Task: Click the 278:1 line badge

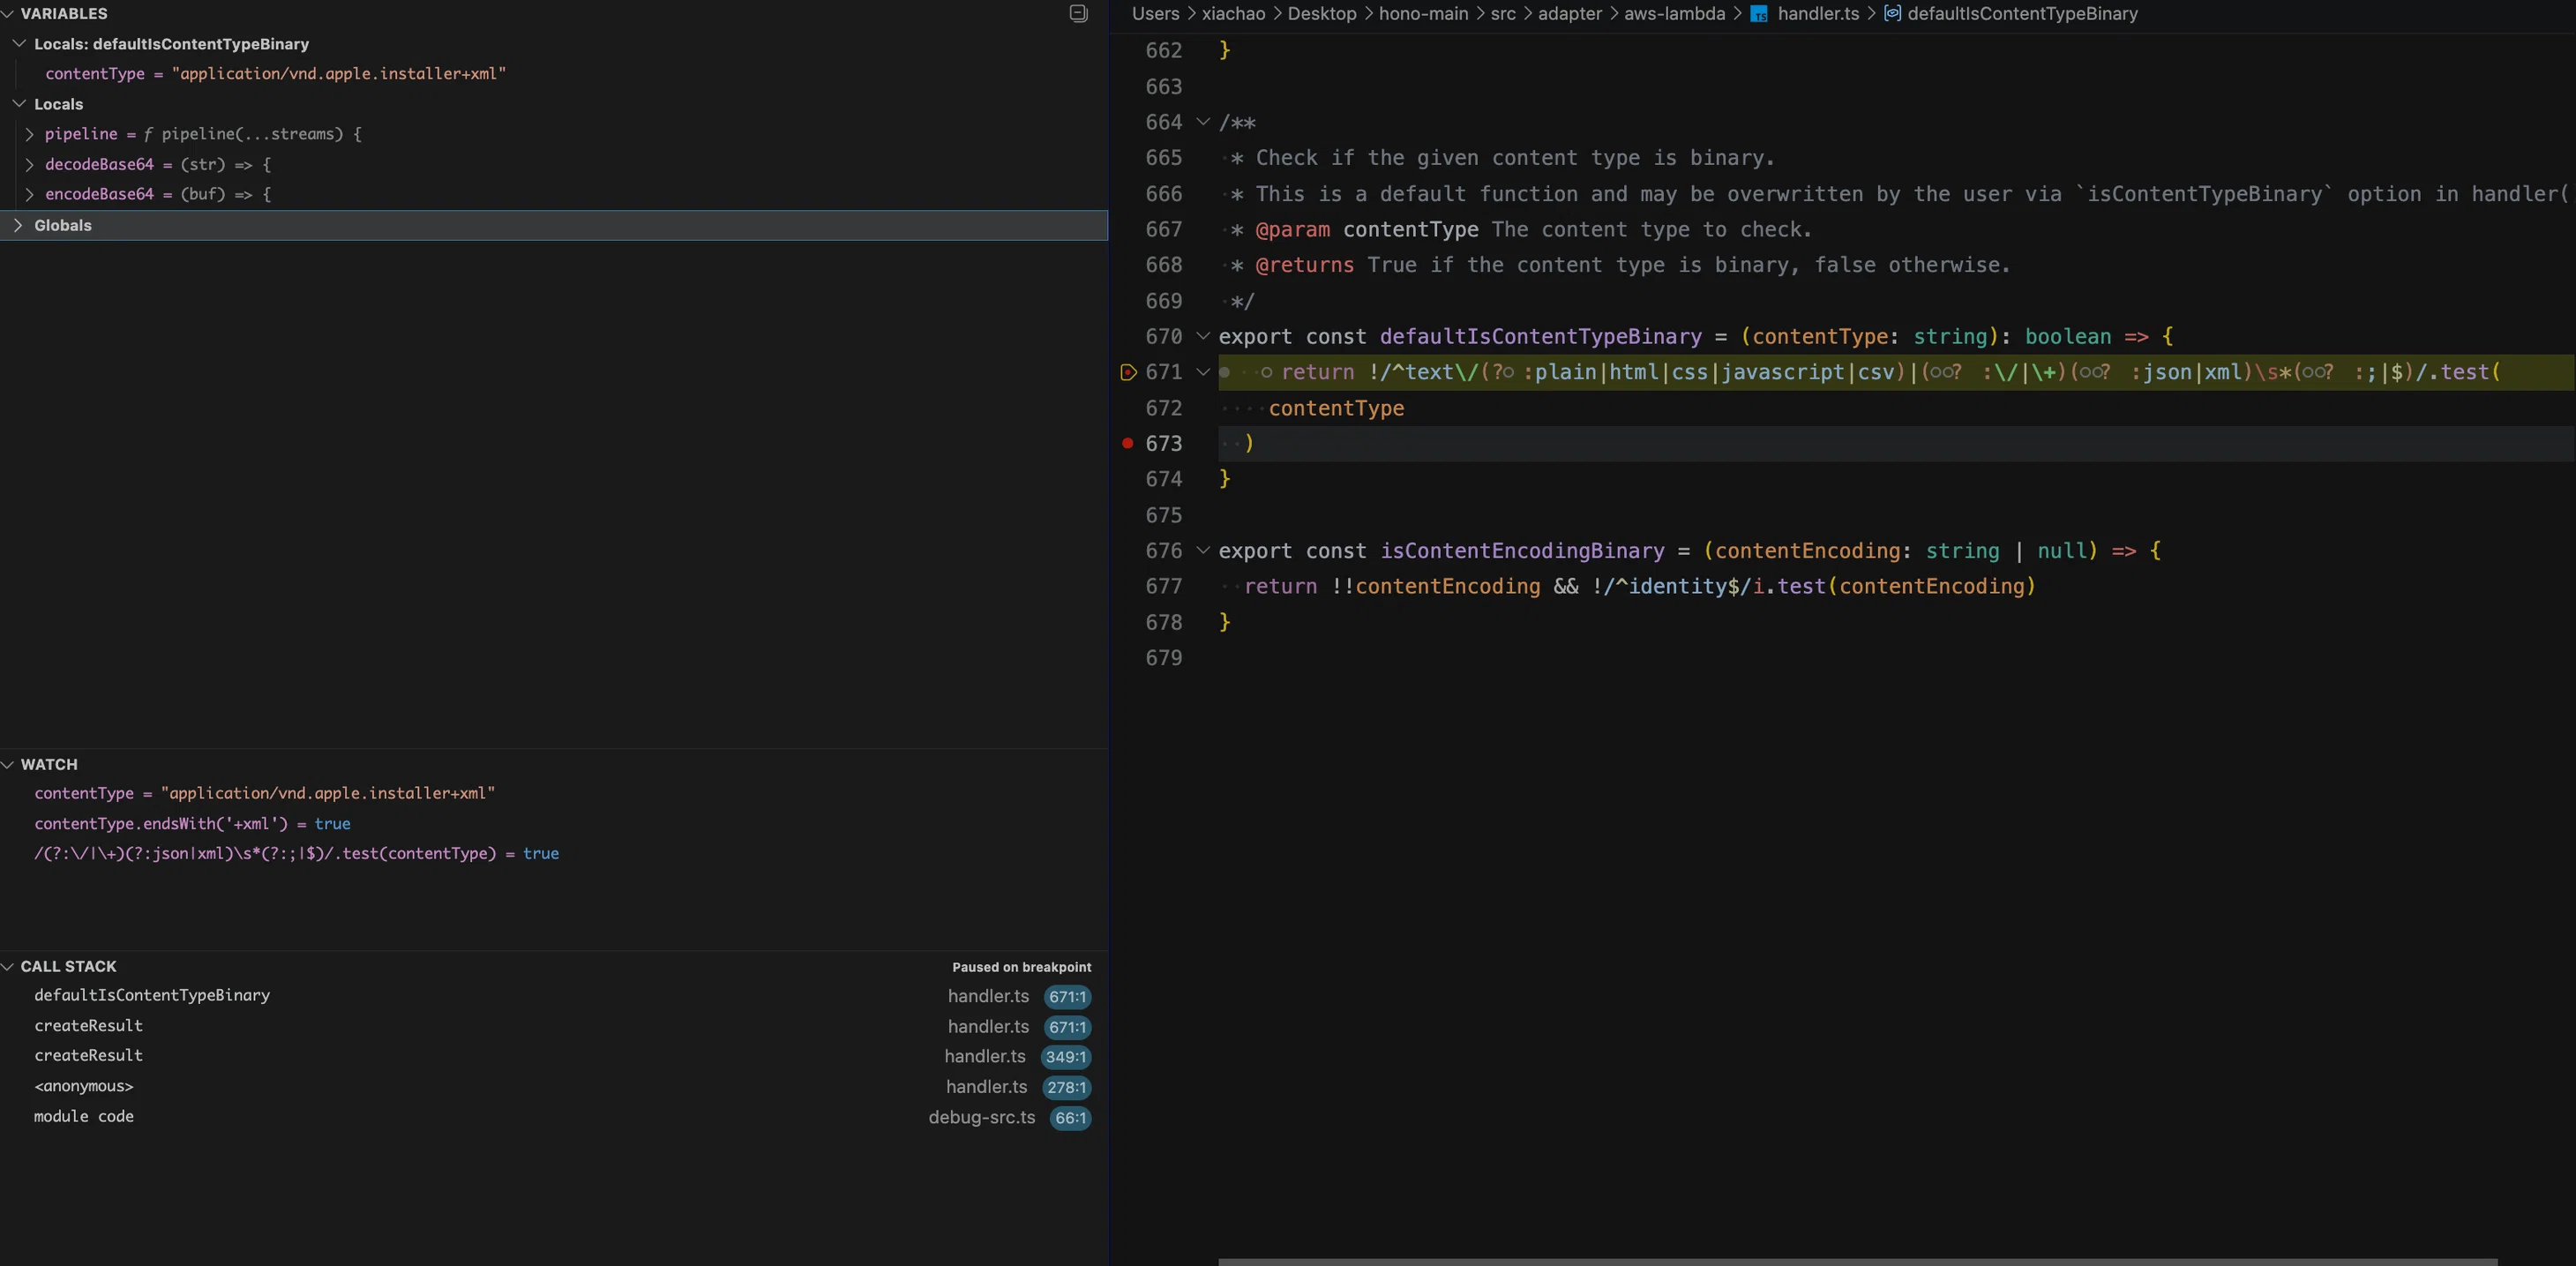Action: (x=1066, y=1087)
